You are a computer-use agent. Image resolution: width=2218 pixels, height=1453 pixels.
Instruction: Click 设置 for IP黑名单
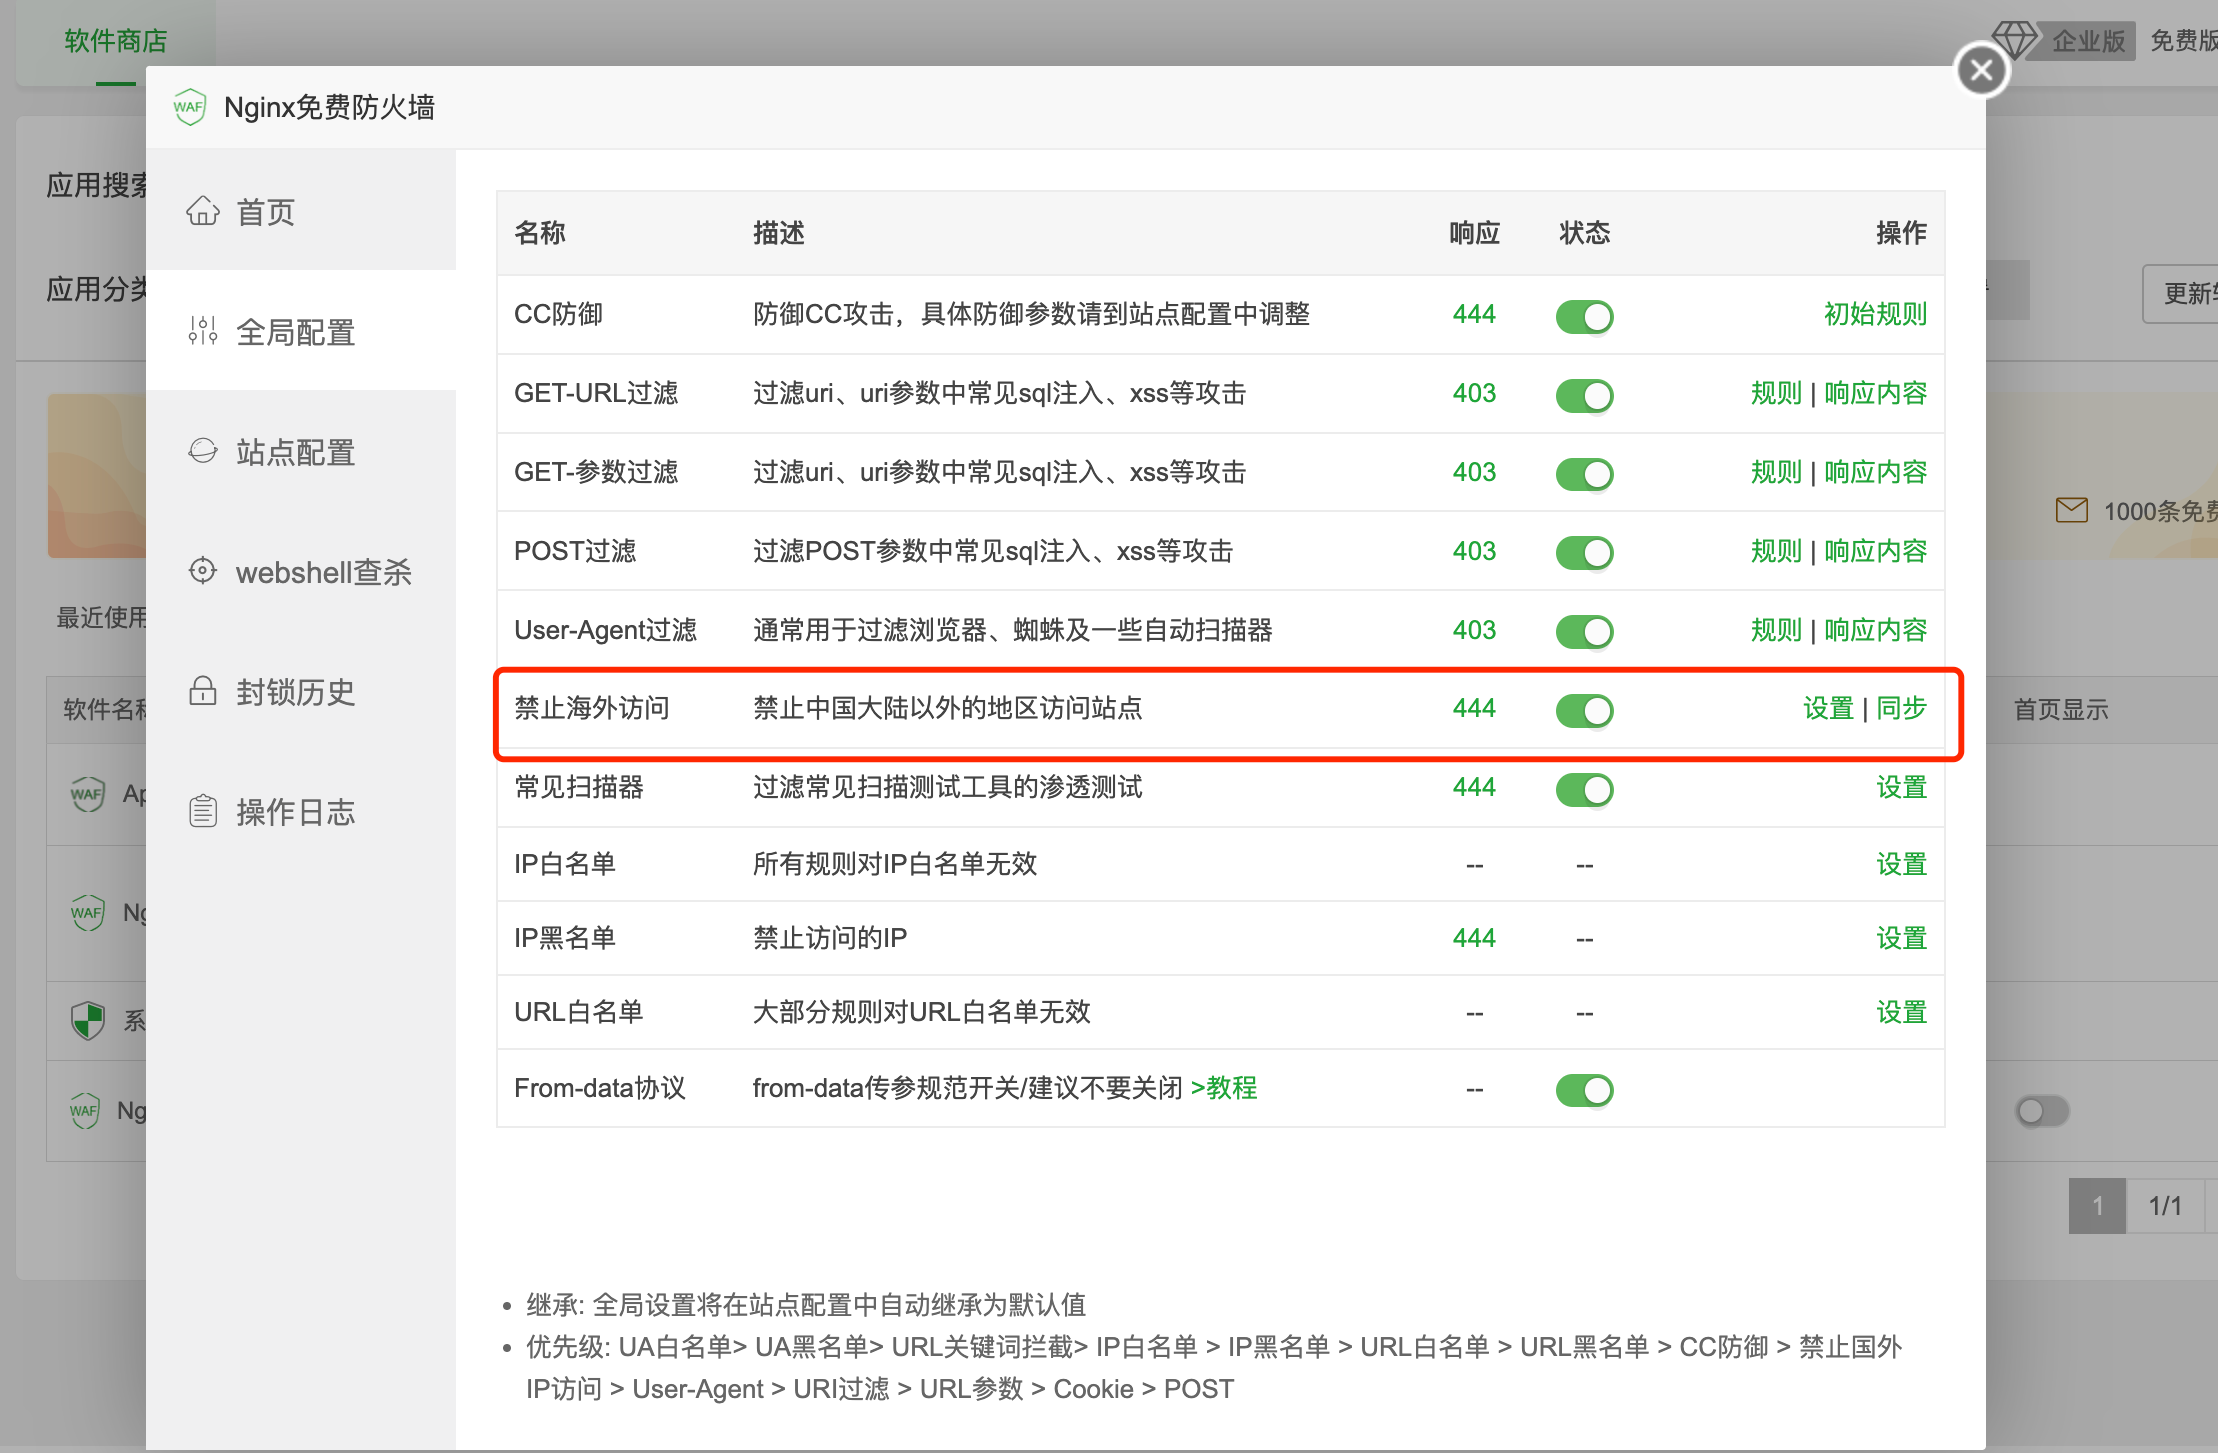1901,938
